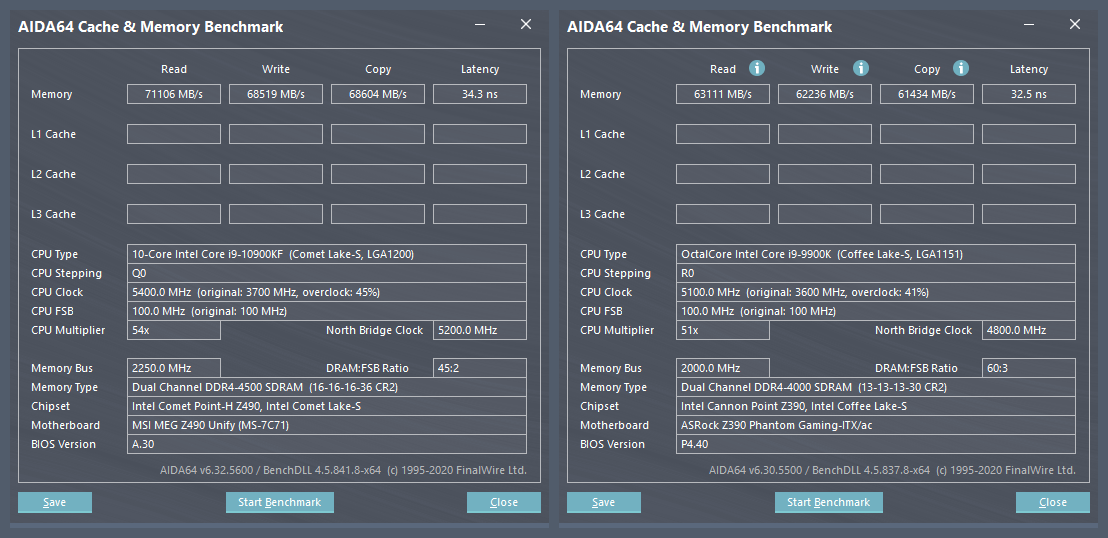The width and height of the screenshot is (1108, 538).
Task: Start Benchmark in the i9-9900K window
Action: (x=828, y=502)
